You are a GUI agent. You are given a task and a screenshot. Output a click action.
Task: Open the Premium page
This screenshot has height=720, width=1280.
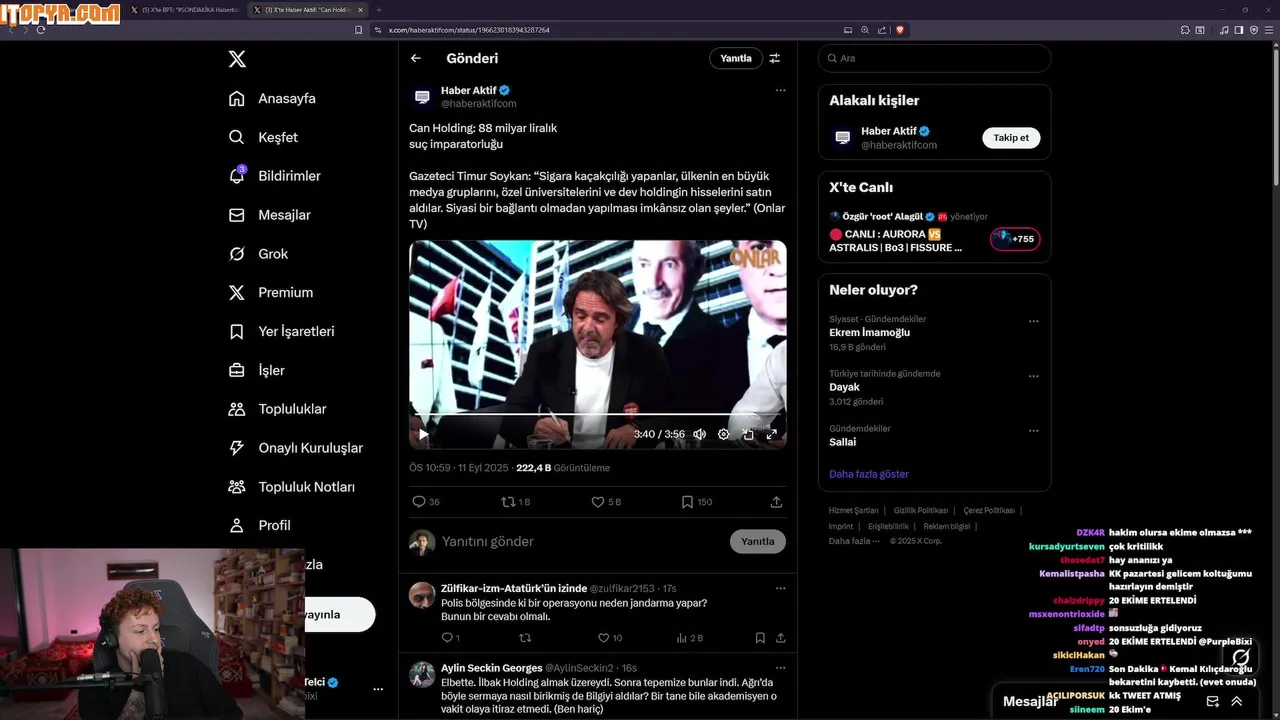point(271,292)
